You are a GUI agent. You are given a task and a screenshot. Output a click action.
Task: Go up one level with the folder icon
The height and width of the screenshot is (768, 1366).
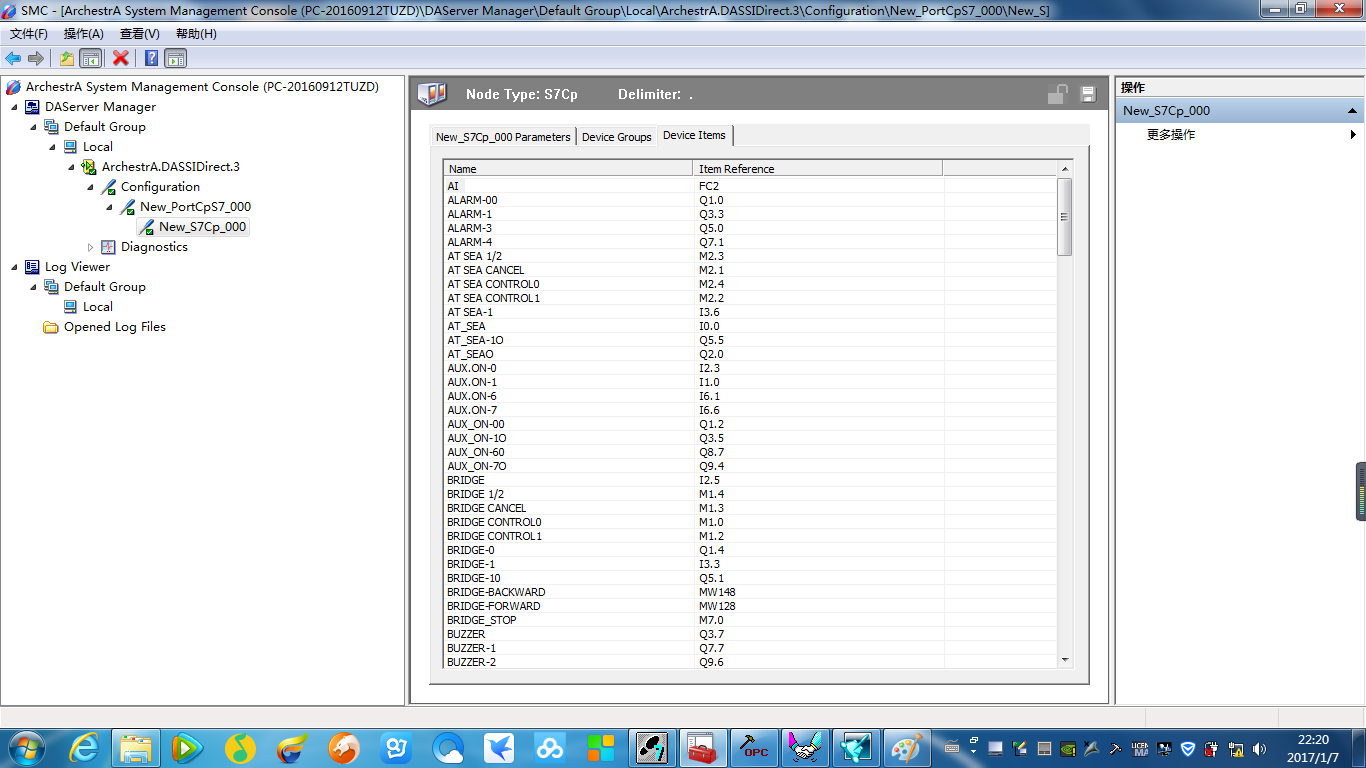tap(67, 58)
